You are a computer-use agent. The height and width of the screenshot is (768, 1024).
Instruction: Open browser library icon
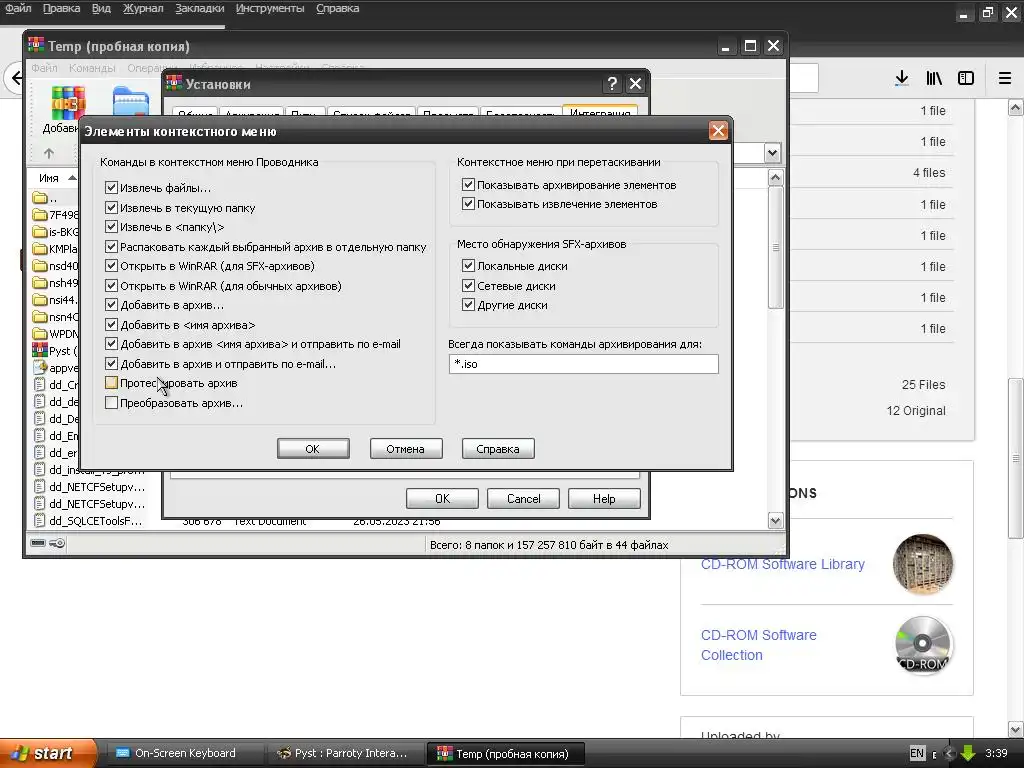(x=934, y=78)
